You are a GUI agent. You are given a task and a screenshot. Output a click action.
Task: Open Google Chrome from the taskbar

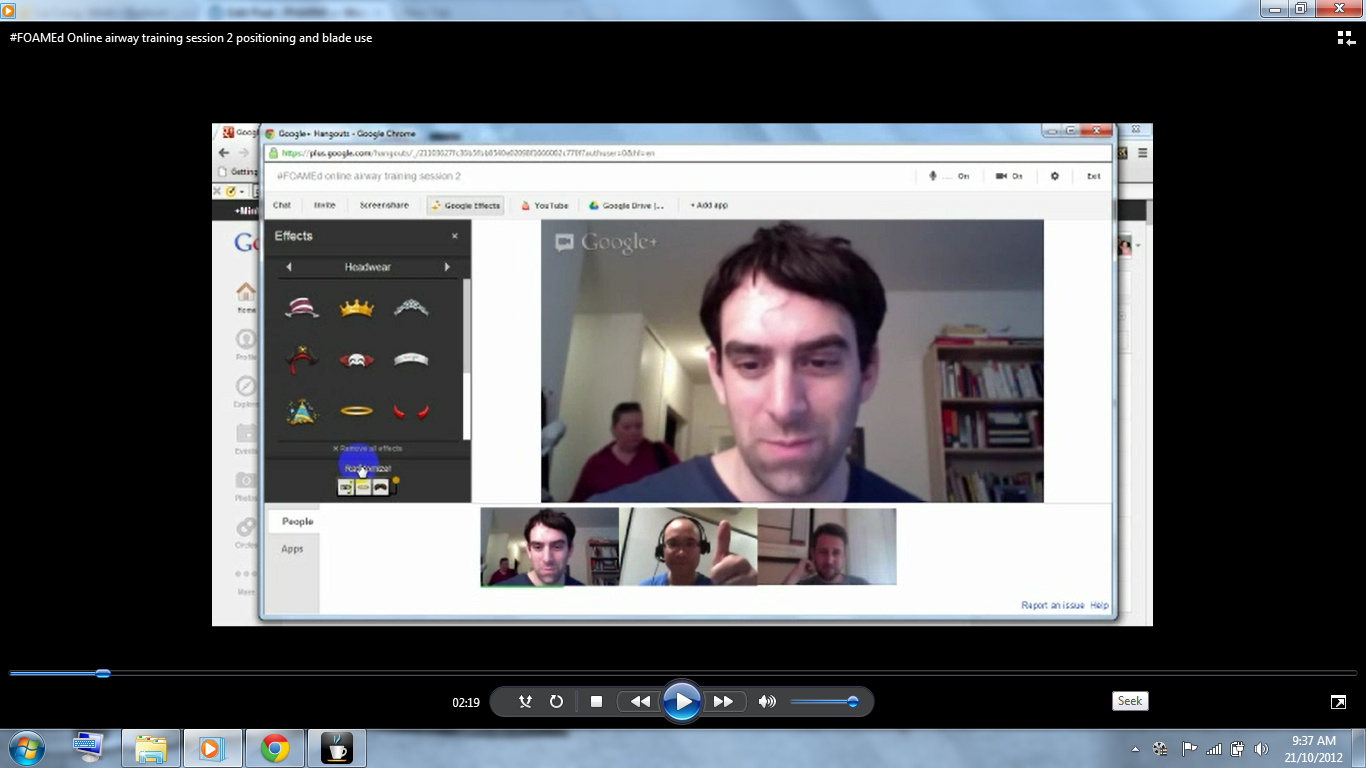click(275, 748)
